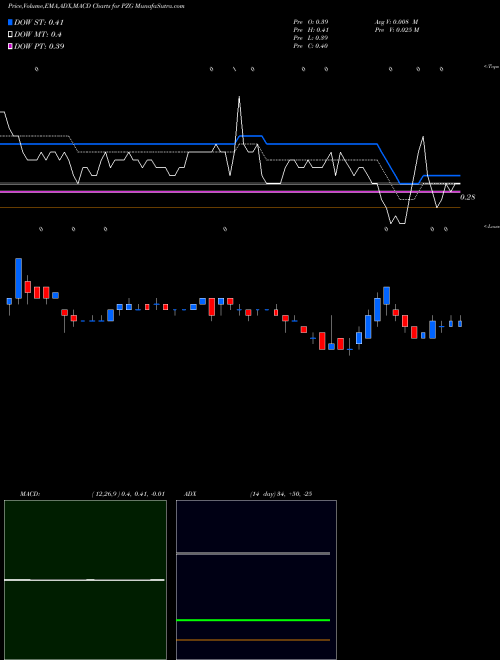500x660 pixels.
Task: Click the MACD (12,26,9) values text
Action: [x=128, y=494]
